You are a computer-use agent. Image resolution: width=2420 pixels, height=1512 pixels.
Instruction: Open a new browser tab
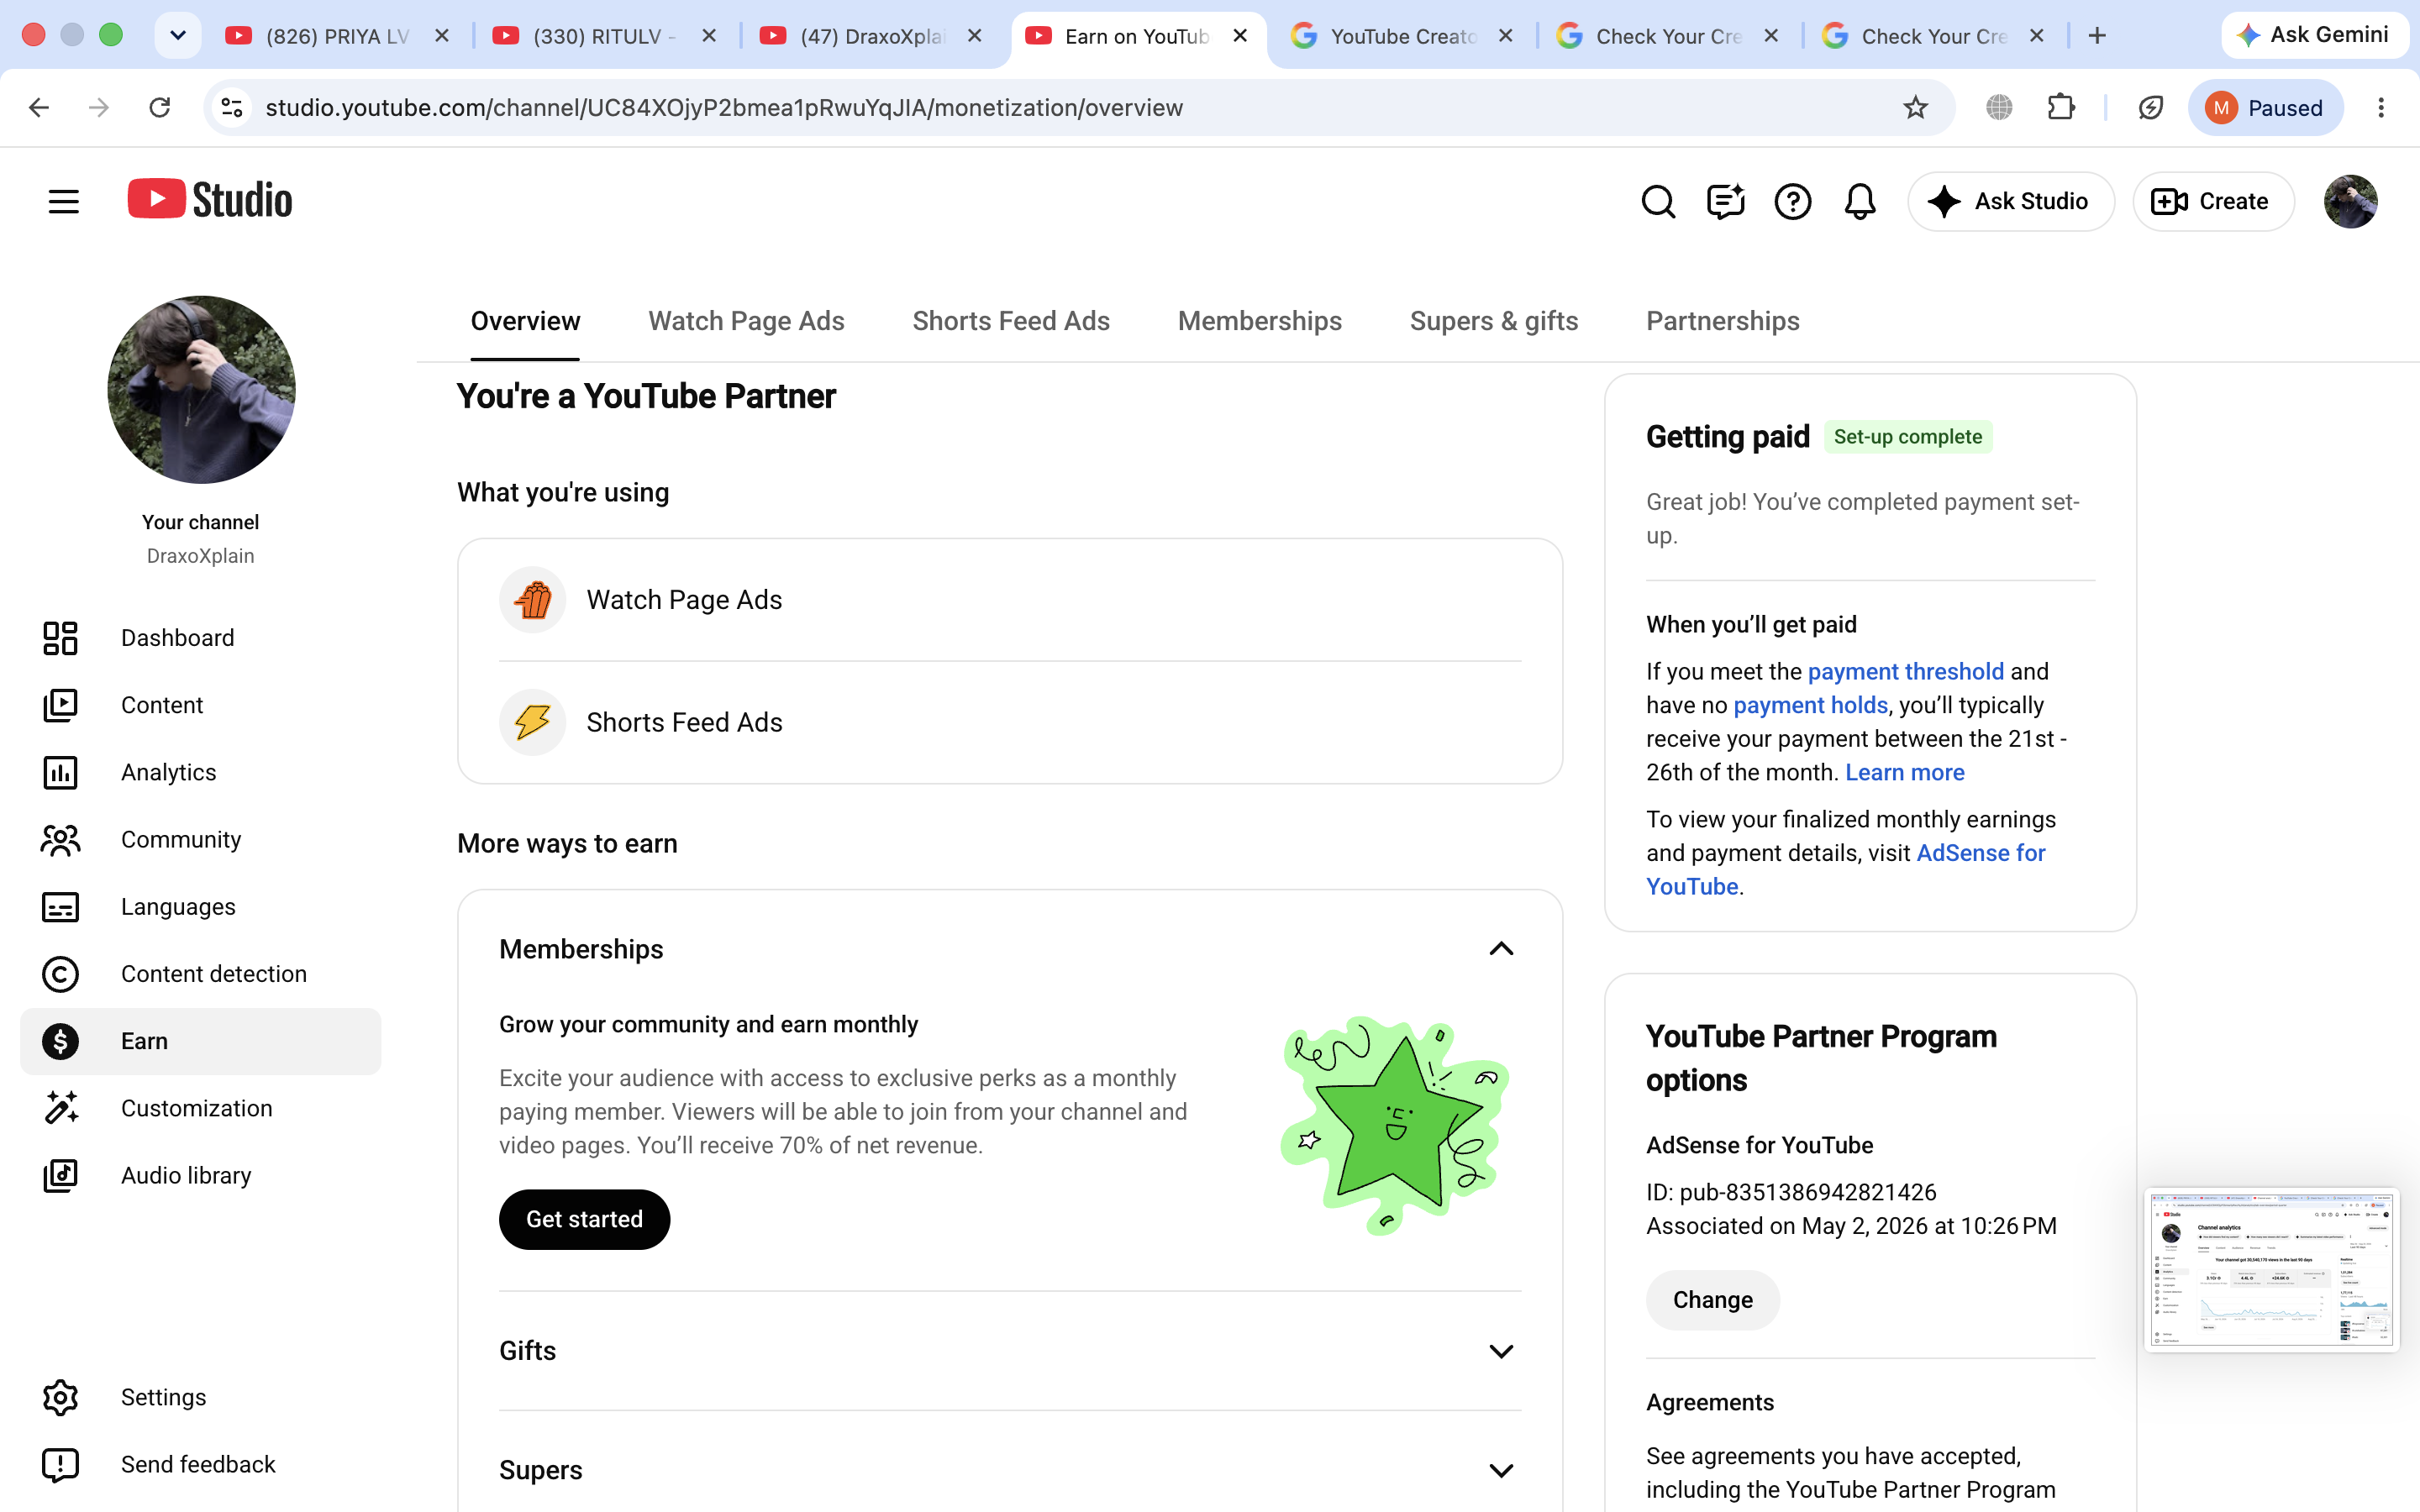tap(2097, 36)
